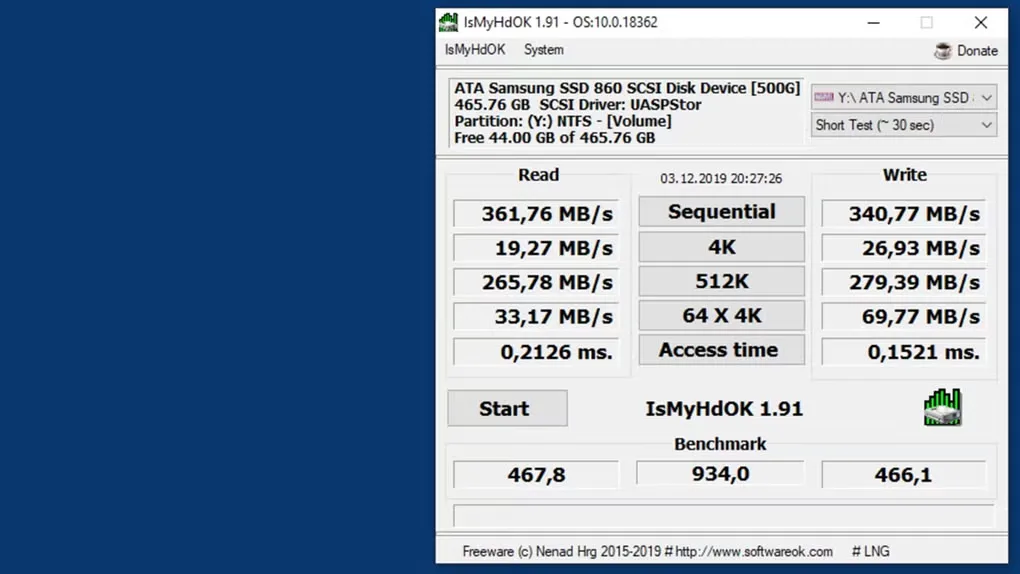Click the Freeware (c) Nenad Hrg 2015-2019 text
Viewport: 1020px width, 574px height.
pyautogui.click(x=561, y=552)
